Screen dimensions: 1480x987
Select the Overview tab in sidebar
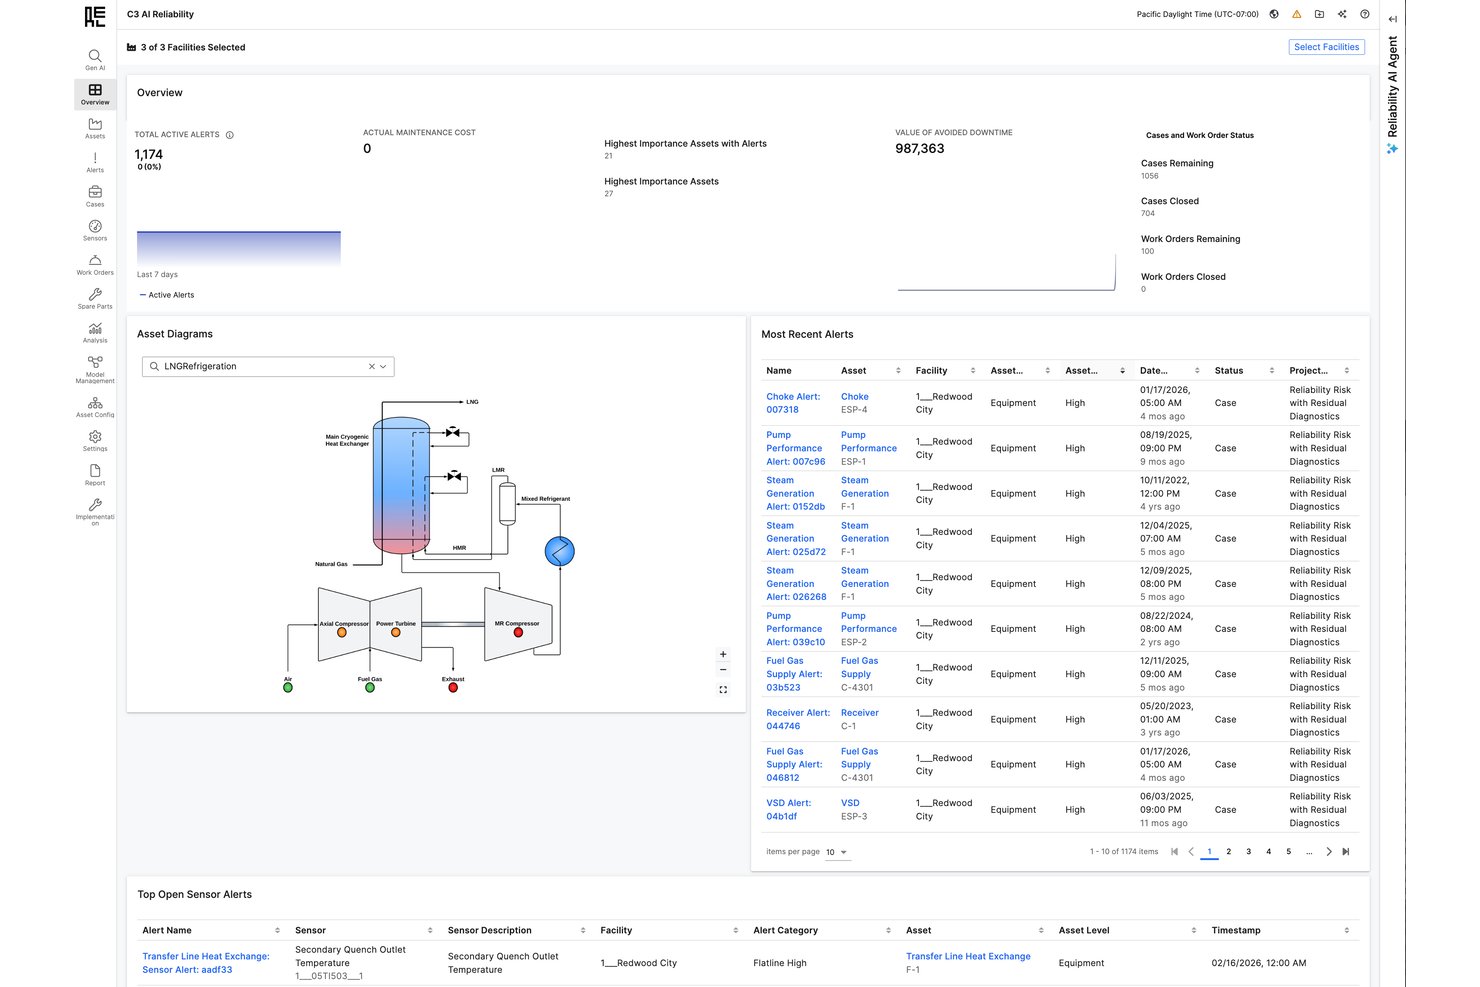(95, 94)
